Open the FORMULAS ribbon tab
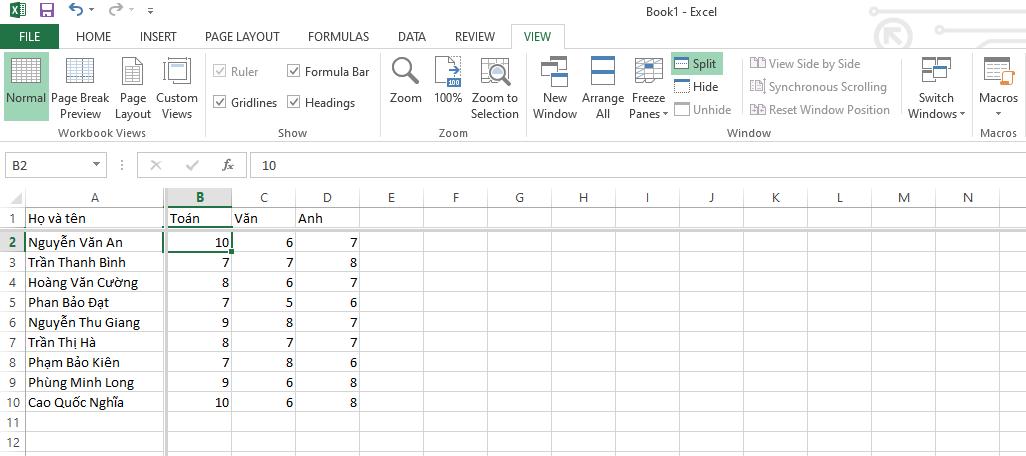This screenshot has height=456, width=1026. click(x=338, y=37)
